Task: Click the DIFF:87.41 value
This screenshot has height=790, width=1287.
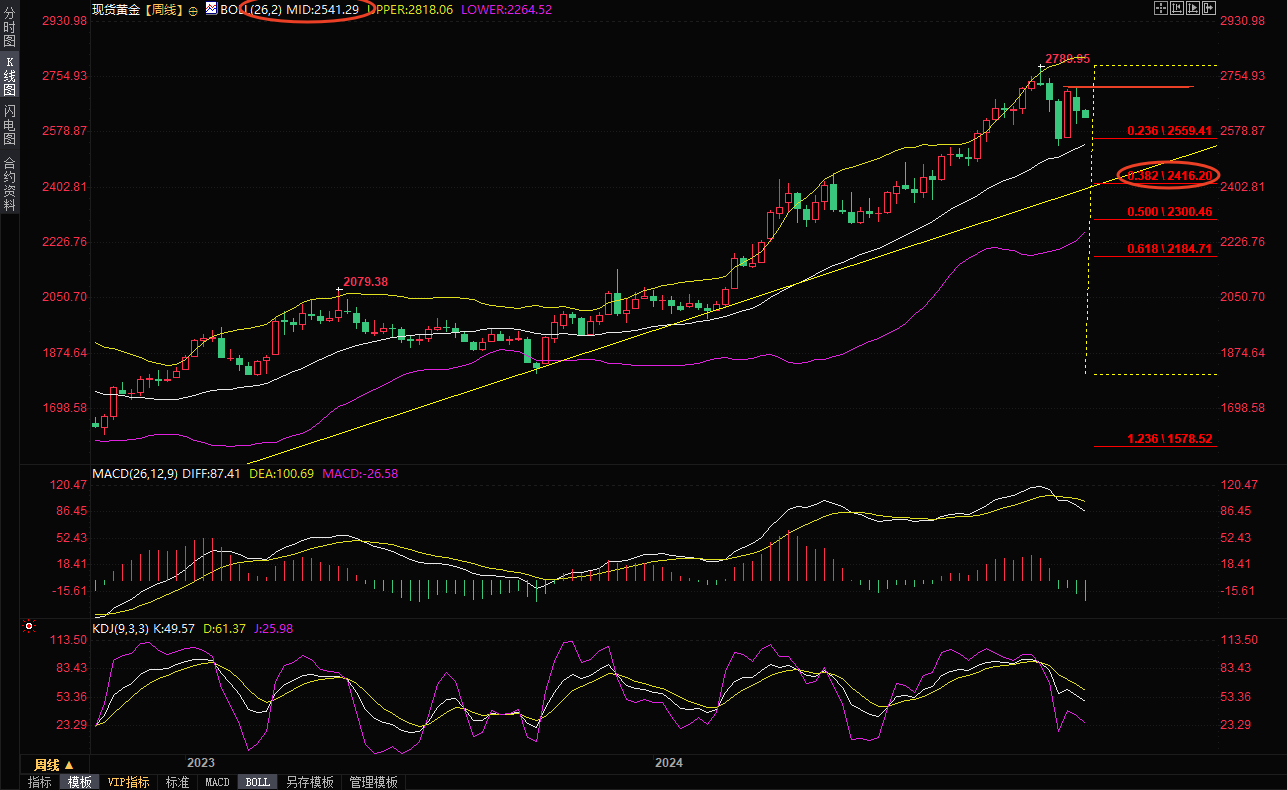Action: click(x=211, y=473)
